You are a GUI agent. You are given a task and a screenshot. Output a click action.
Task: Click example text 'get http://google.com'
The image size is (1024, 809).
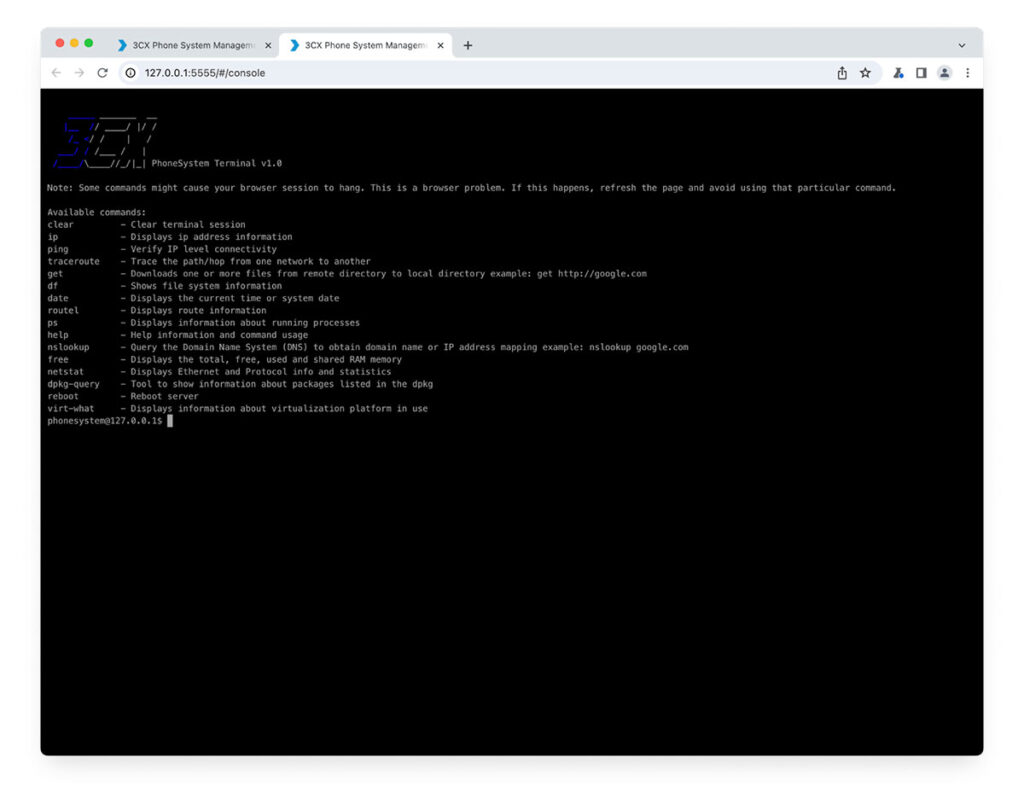pos(592,274)
